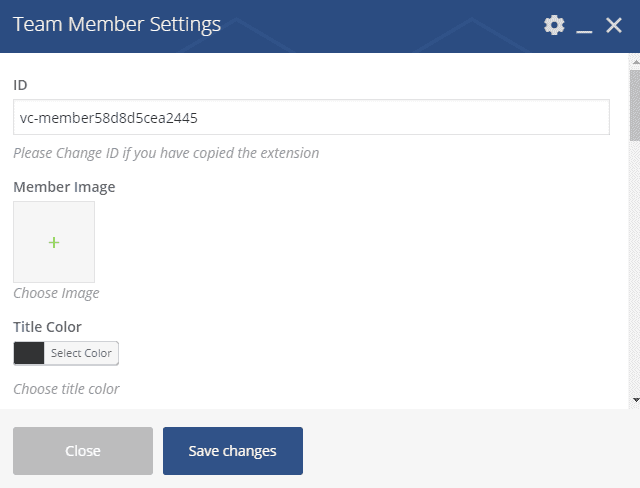This screenshot has width=640, height=488.
Task: Open the gear settings icon in header
Action: click(x=554, y=26)
